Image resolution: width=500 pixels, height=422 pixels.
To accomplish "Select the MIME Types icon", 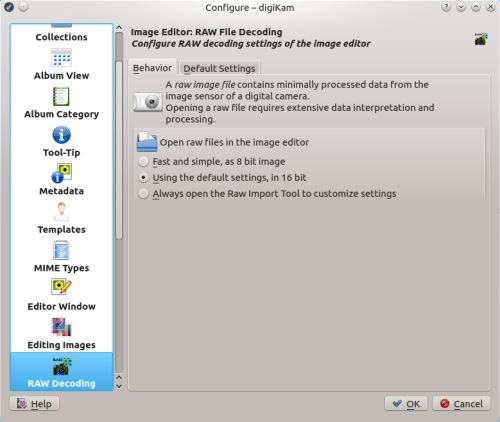I will point(61,250).
